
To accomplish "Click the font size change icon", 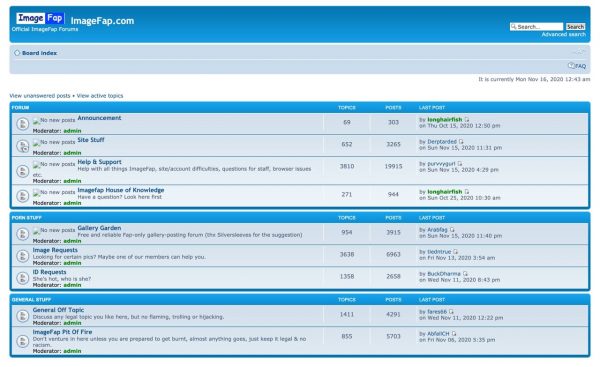I will pyautogui.click(x=580, y=52).
